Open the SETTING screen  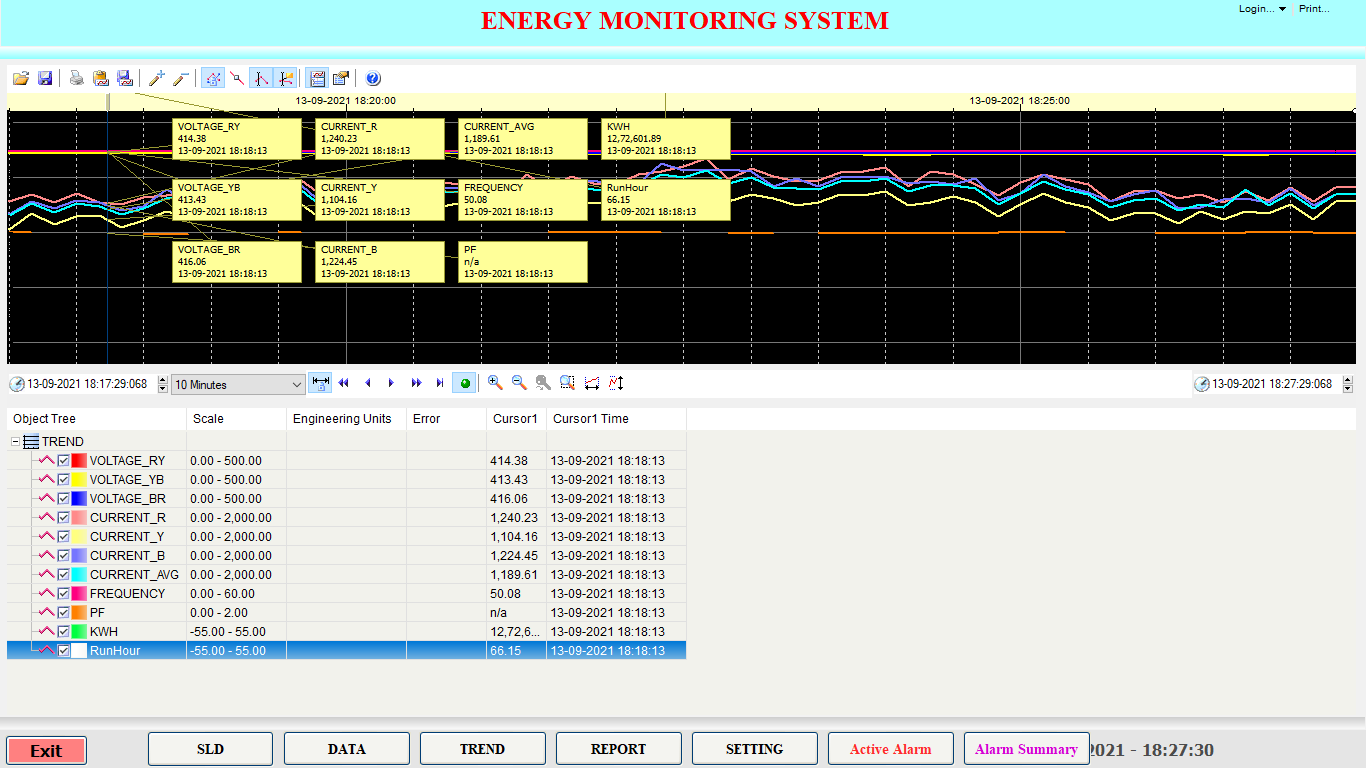click(754, 749)
